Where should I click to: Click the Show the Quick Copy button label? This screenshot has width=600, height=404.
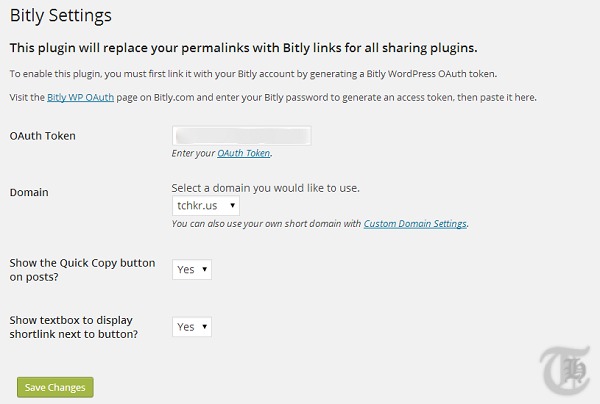82,270
